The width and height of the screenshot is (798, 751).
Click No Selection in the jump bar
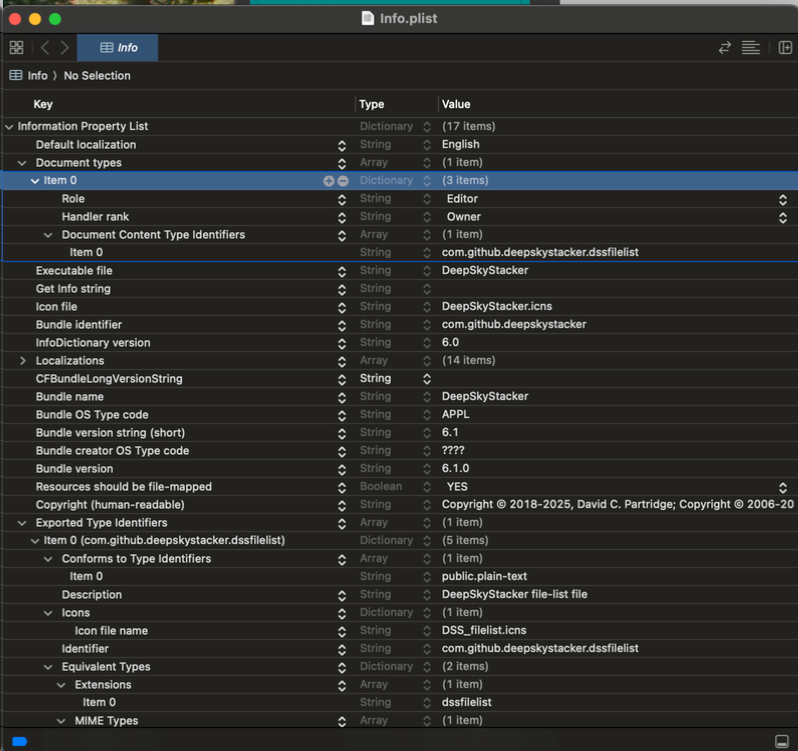97,76
